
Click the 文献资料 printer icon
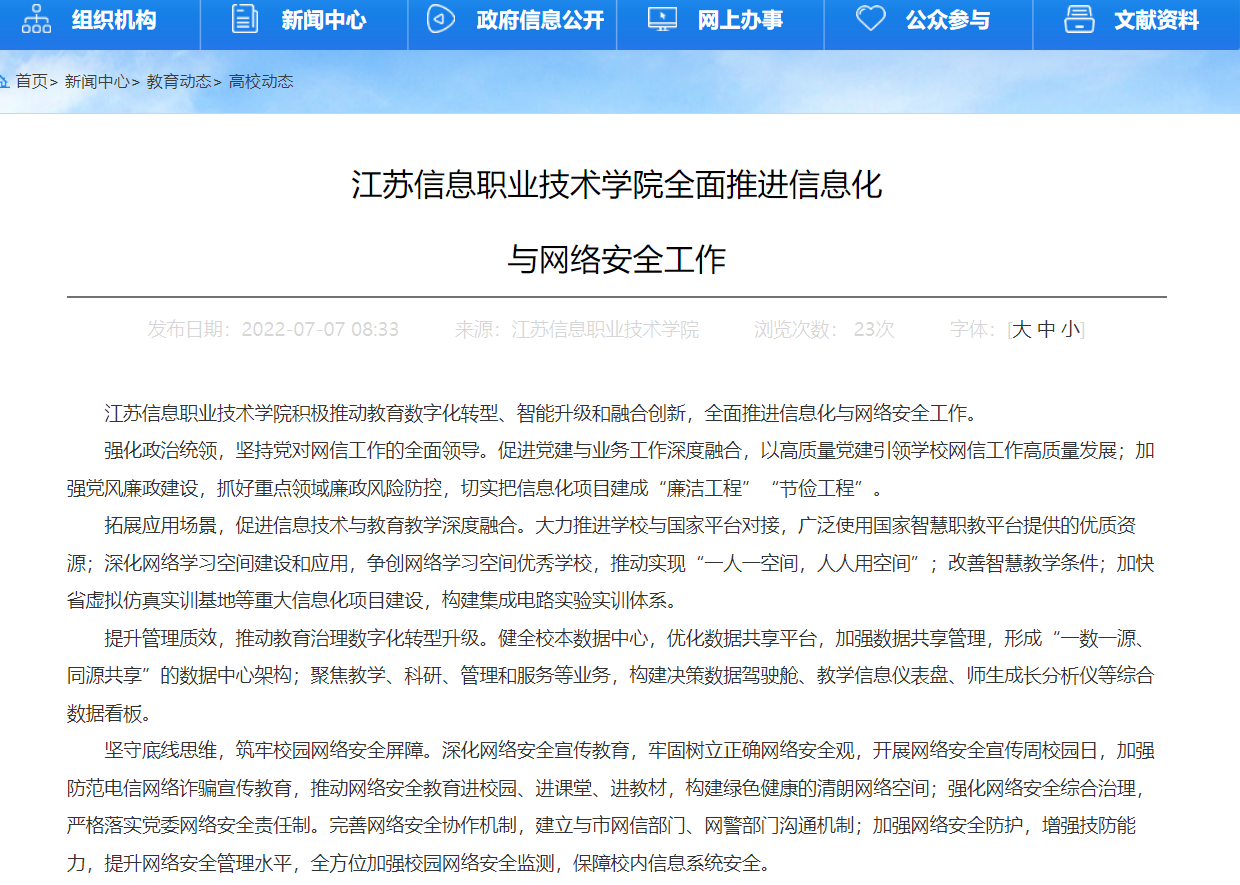click(x=1079, y=19)
